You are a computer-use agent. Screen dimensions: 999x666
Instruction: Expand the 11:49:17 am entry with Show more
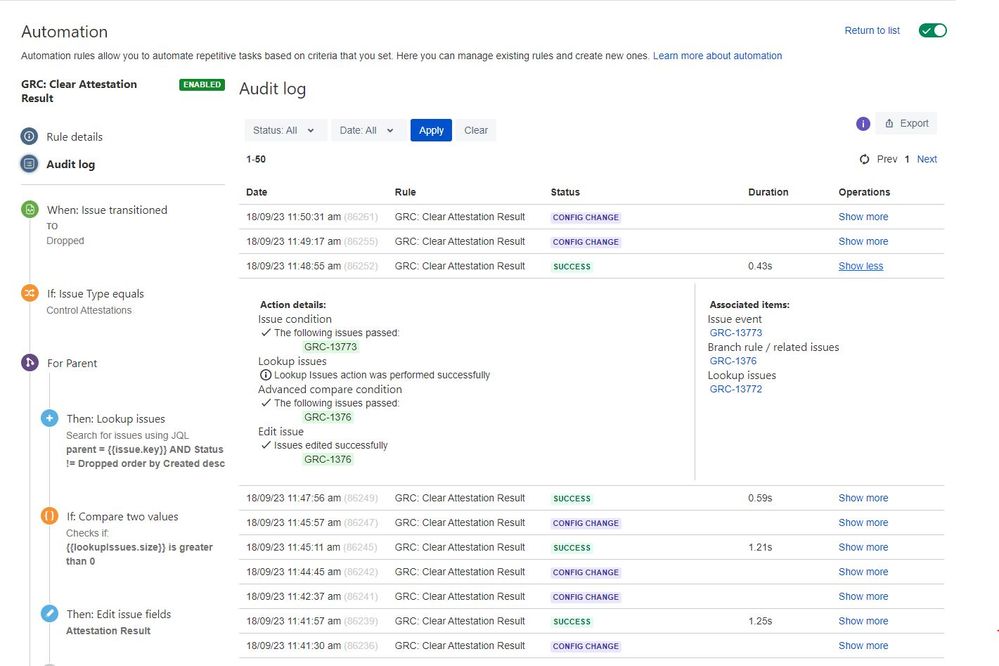(x=863, y=242)
